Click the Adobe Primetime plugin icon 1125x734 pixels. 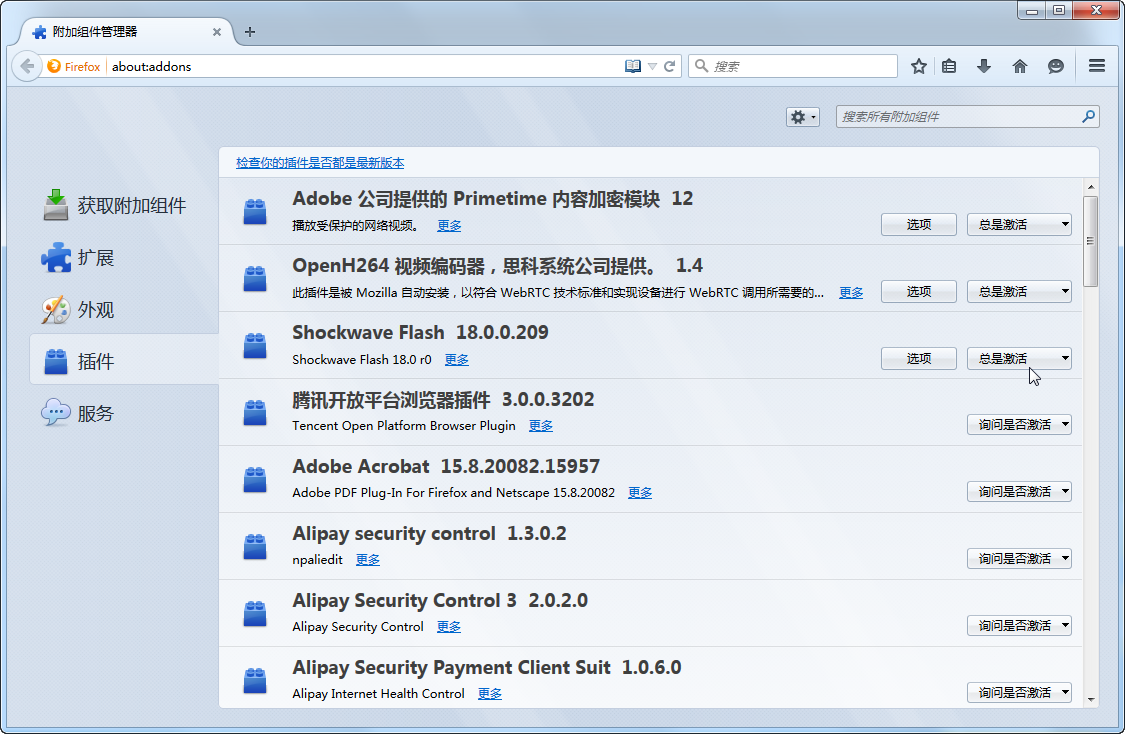(255, 212)
